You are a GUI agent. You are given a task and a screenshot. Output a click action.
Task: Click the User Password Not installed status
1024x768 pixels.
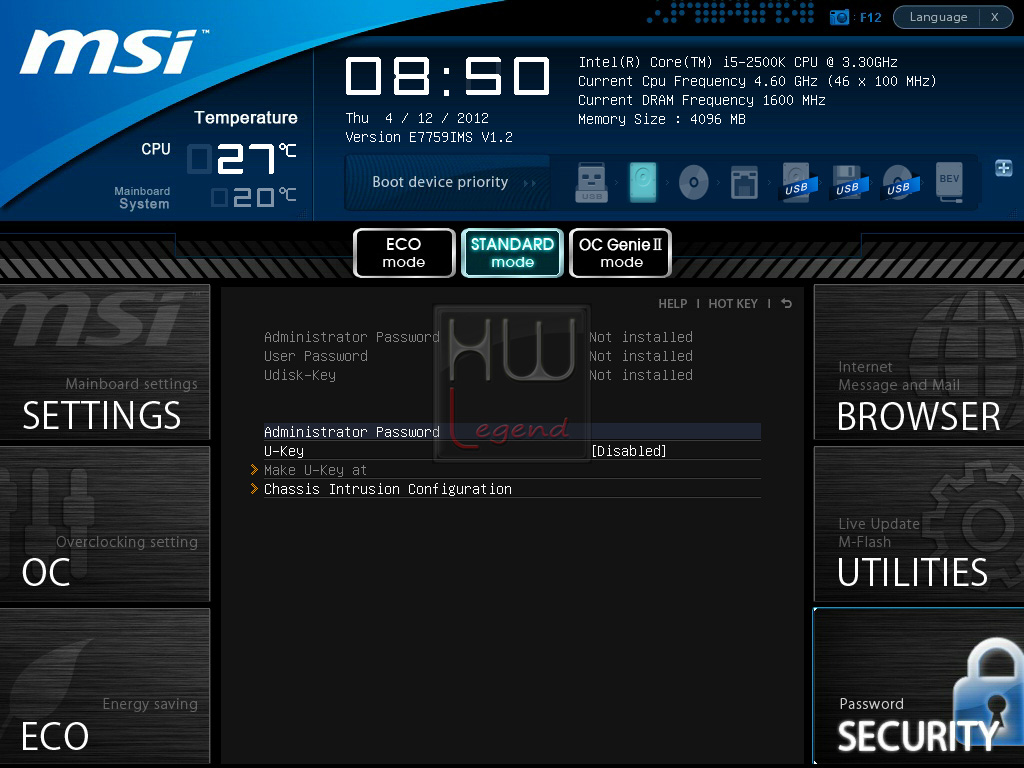click(641, 356)
